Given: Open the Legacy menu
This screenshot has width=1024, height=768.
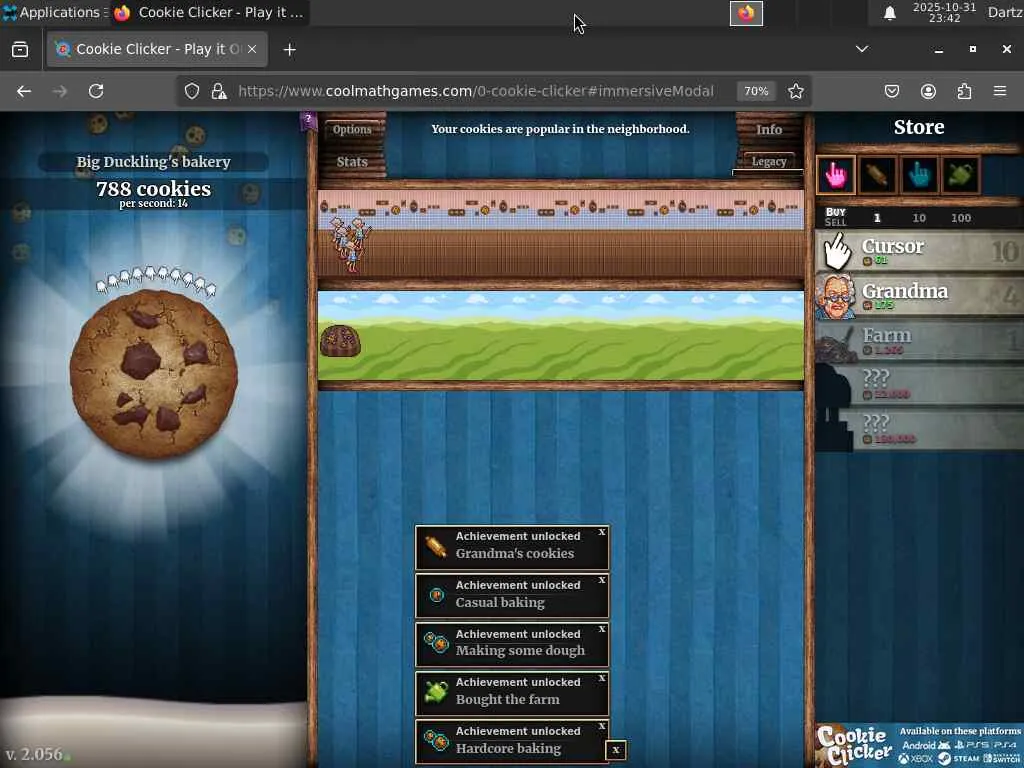Looking at the screenshot, I should 769,161.
